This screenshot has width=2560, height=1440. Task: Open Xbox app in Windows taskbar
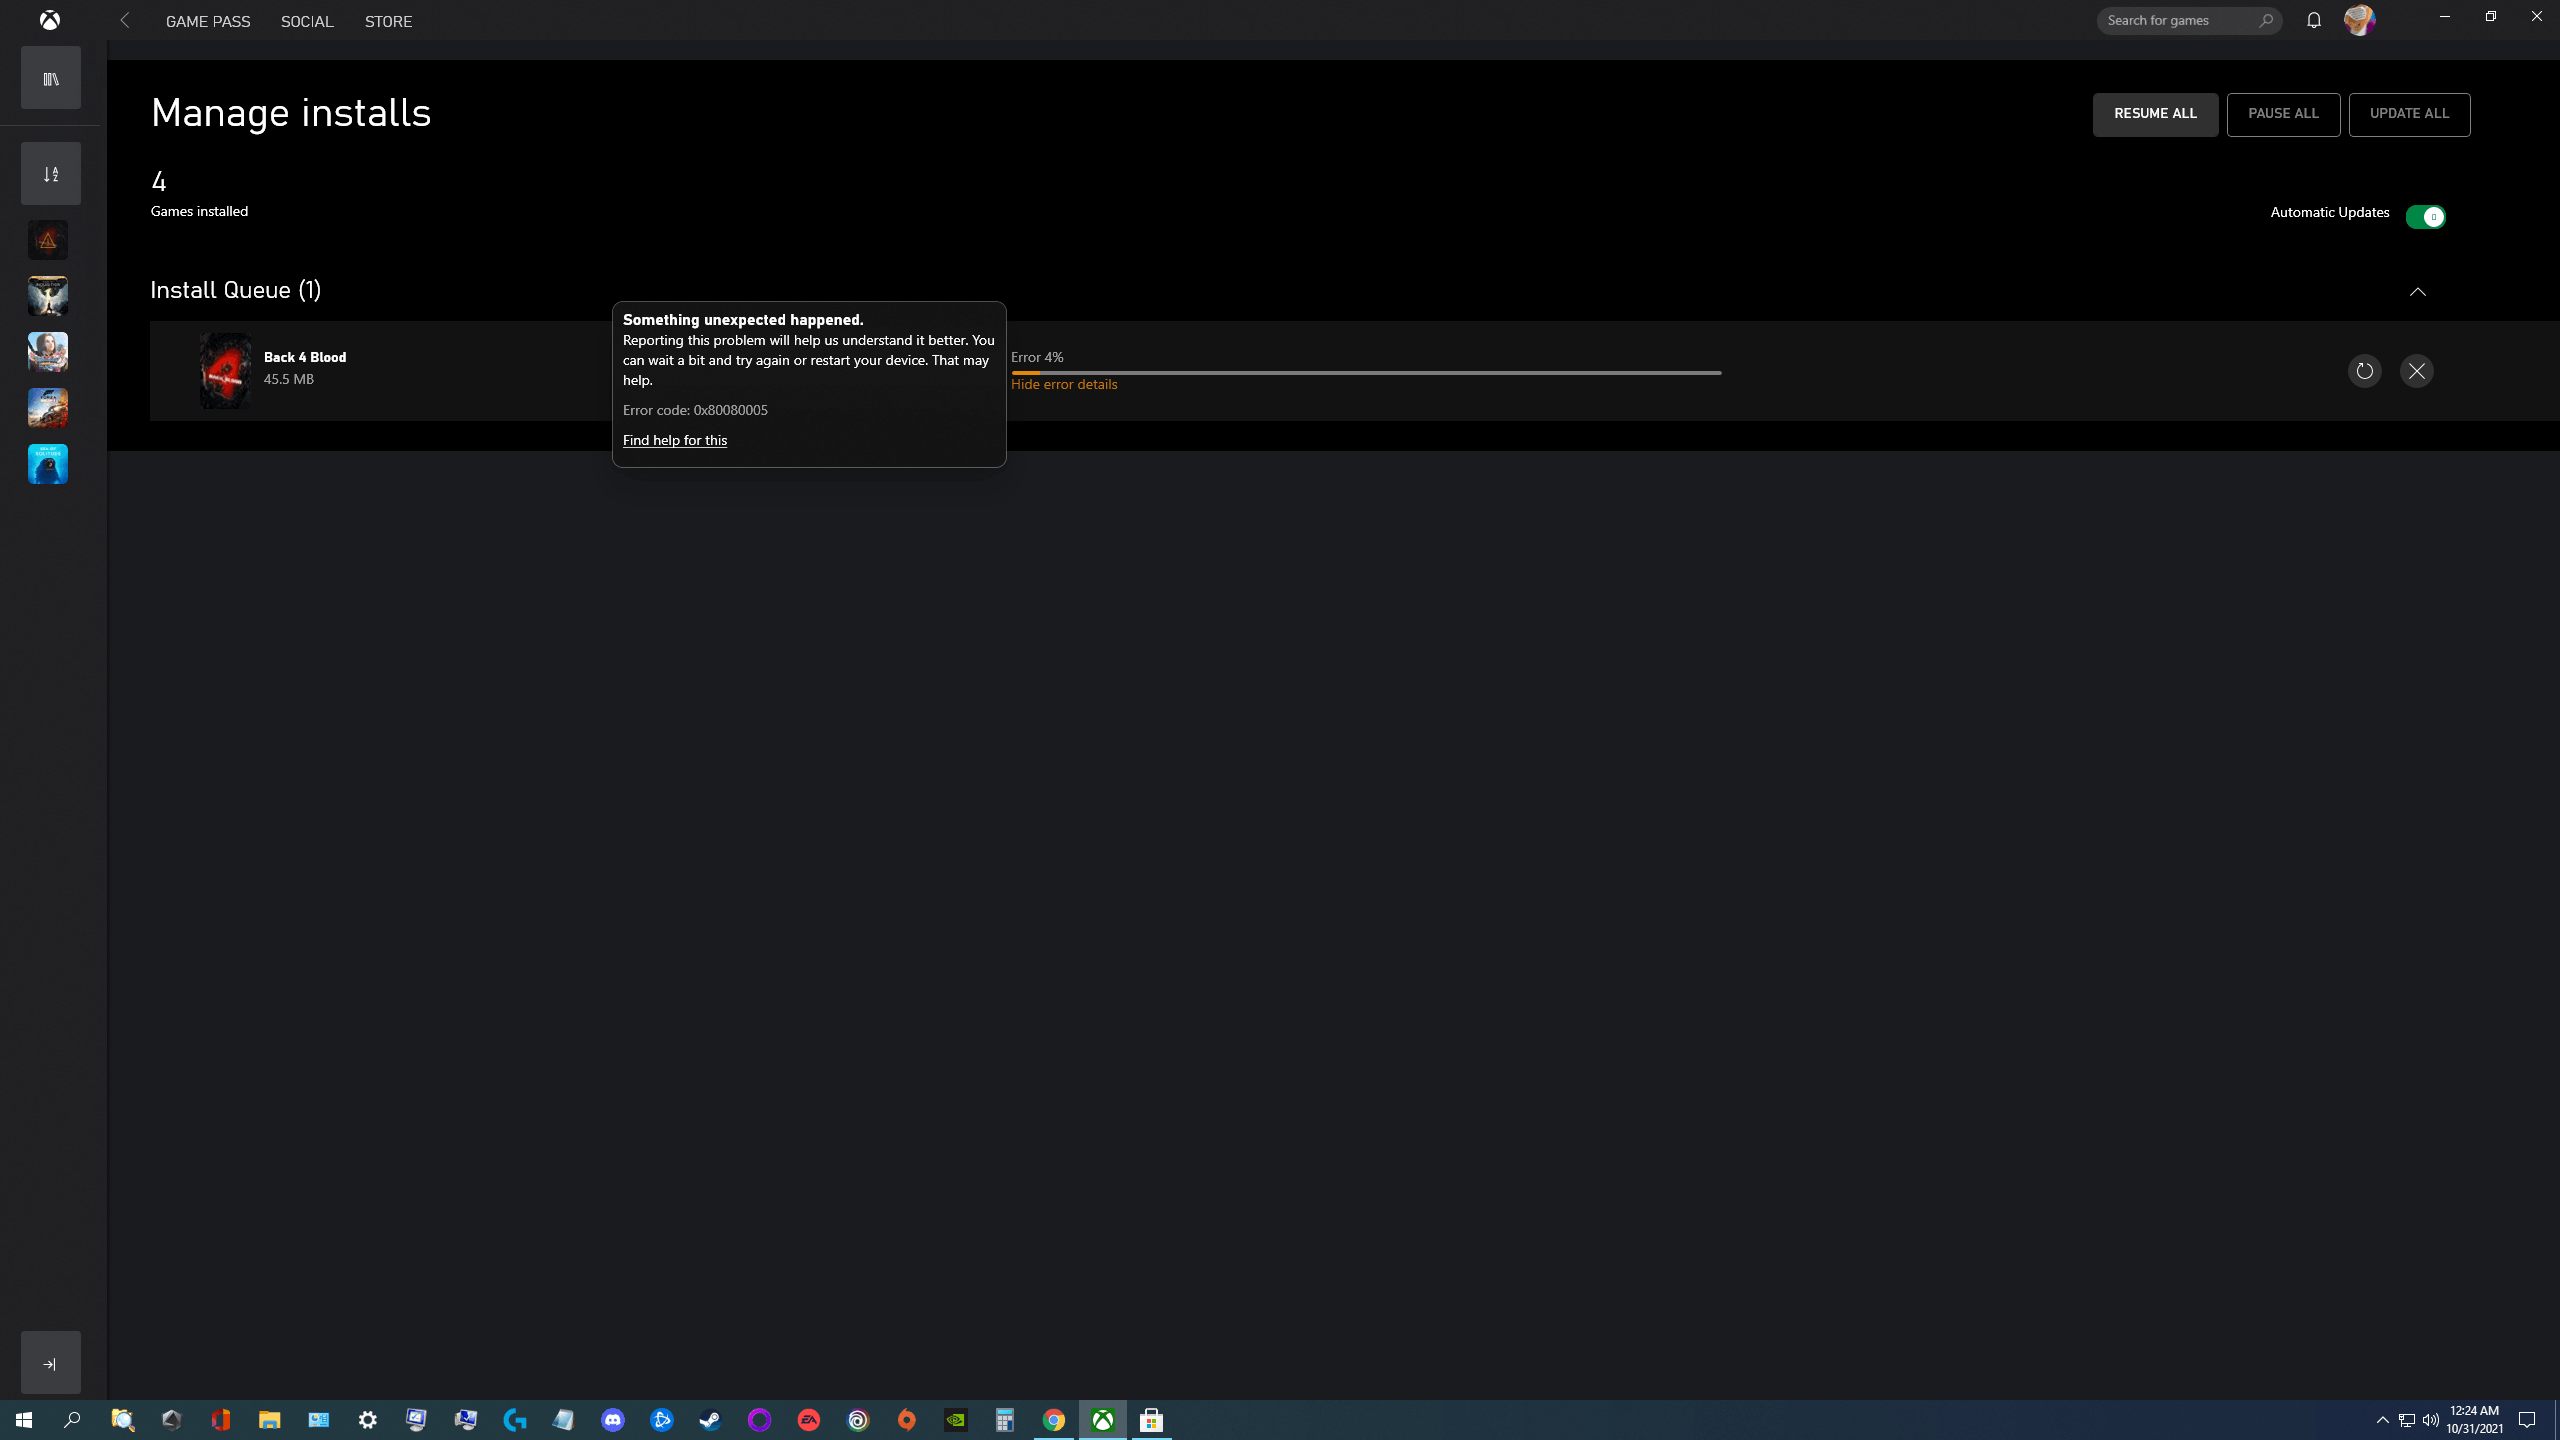click(1102, 1419)
